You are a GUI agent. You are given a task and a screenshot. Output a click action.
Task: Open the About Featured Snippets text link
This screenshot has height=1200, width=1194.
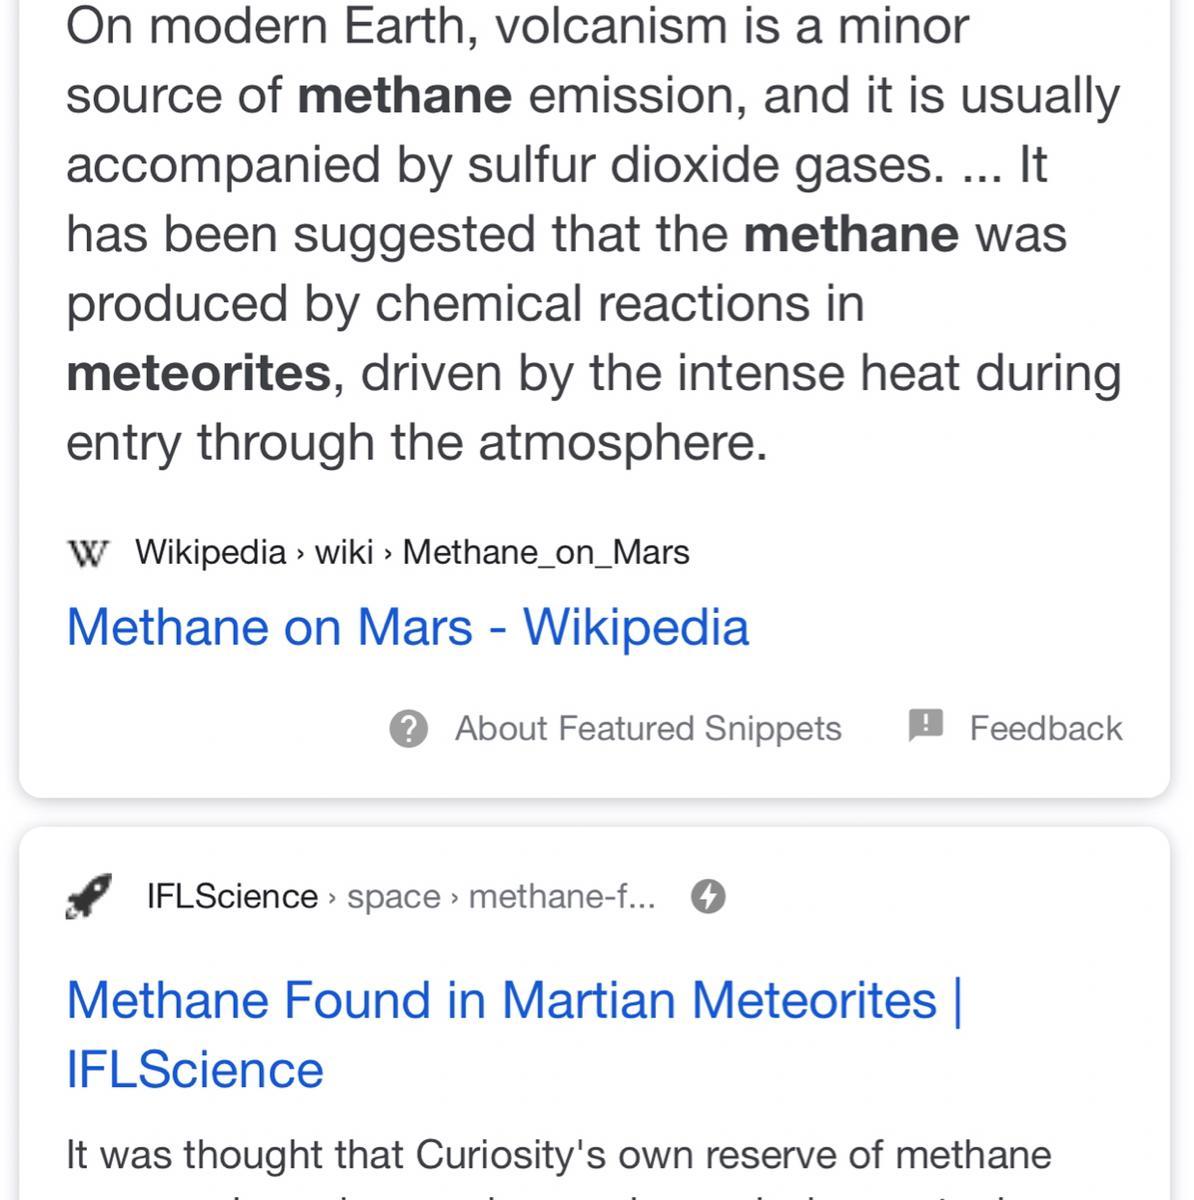[x=647, y=729]
